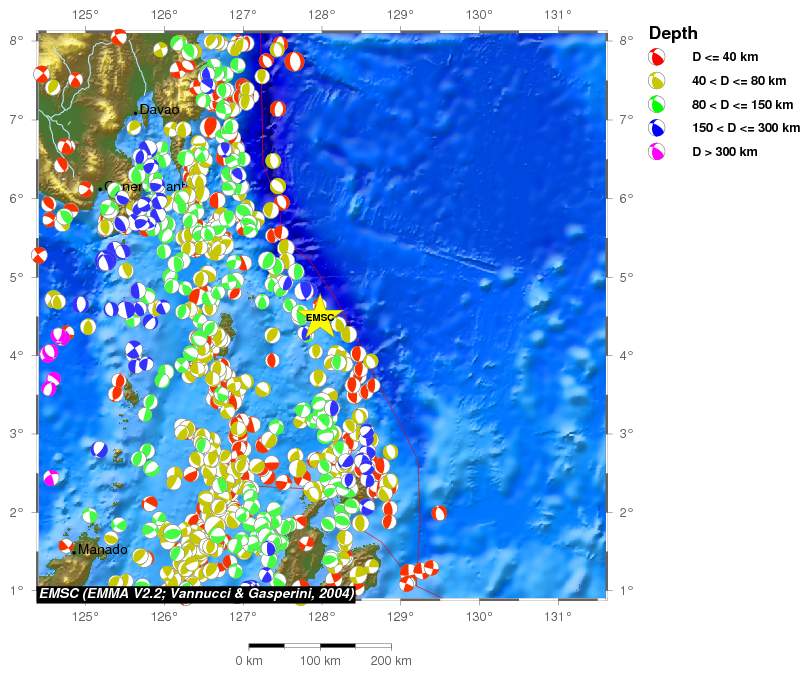Click the Manado city label
This screenshot has height=675, width=810.
pyautogui.click(x=102, y=550)
